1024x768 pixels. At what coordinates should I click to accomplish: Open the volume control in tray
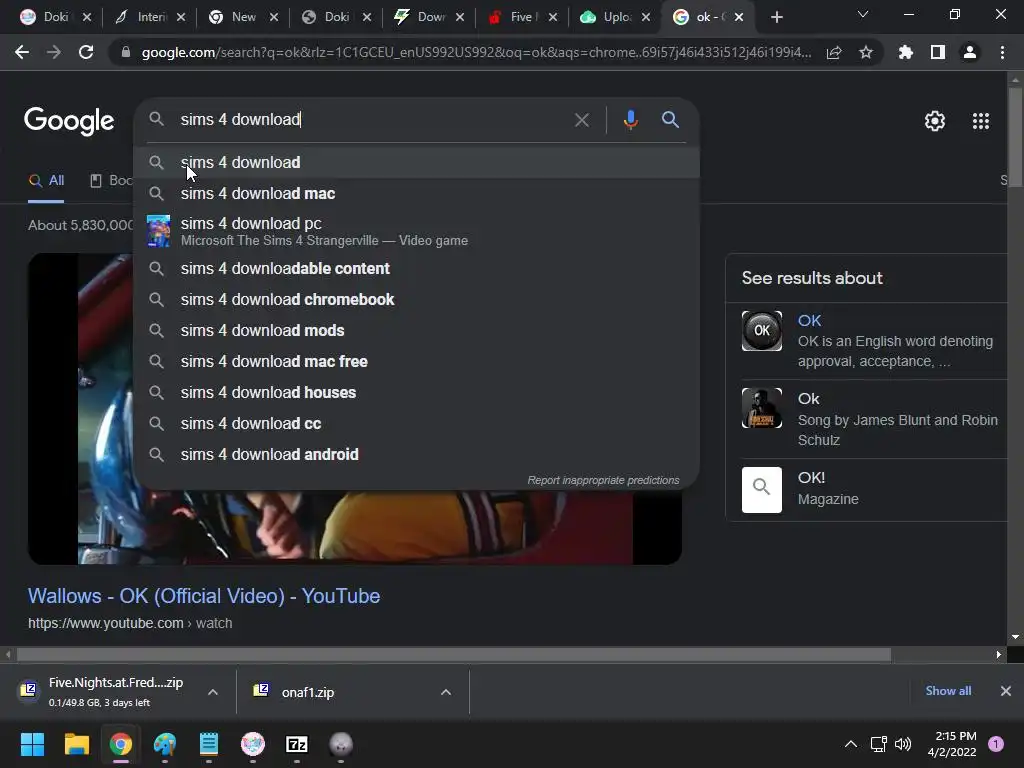tap(903, 744)
